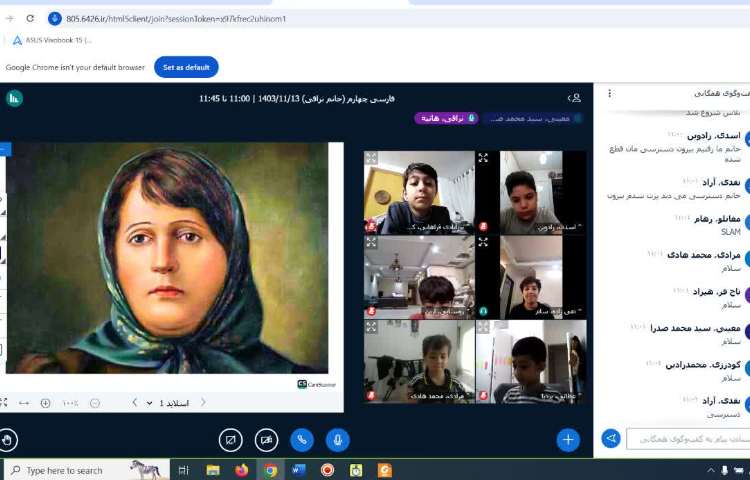The height and width of the screenshot is (480, 750).
Task: Click Set as default button
Action: (186, 67)
